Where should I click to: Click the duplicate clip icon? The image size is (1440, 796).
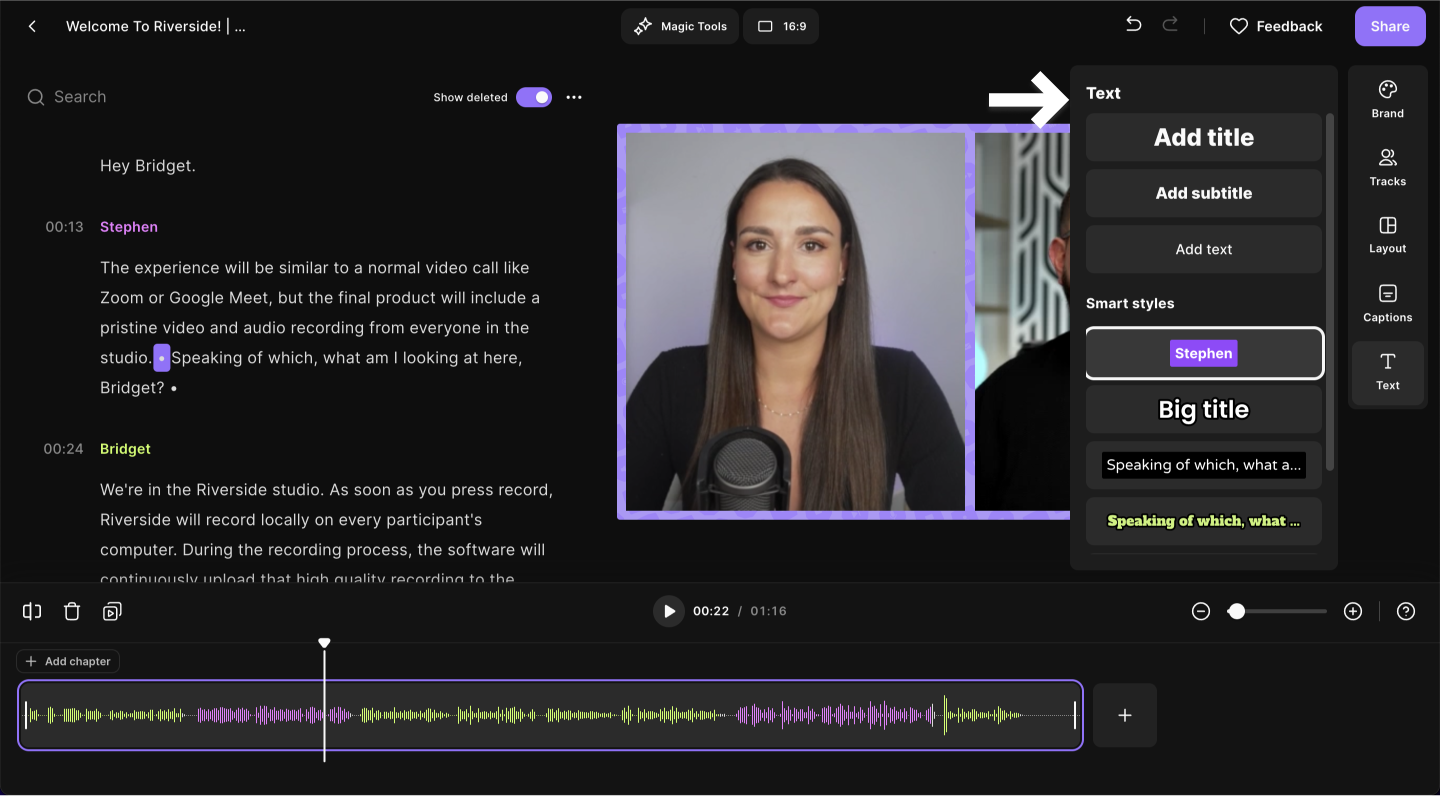click(x=112, y=611)
